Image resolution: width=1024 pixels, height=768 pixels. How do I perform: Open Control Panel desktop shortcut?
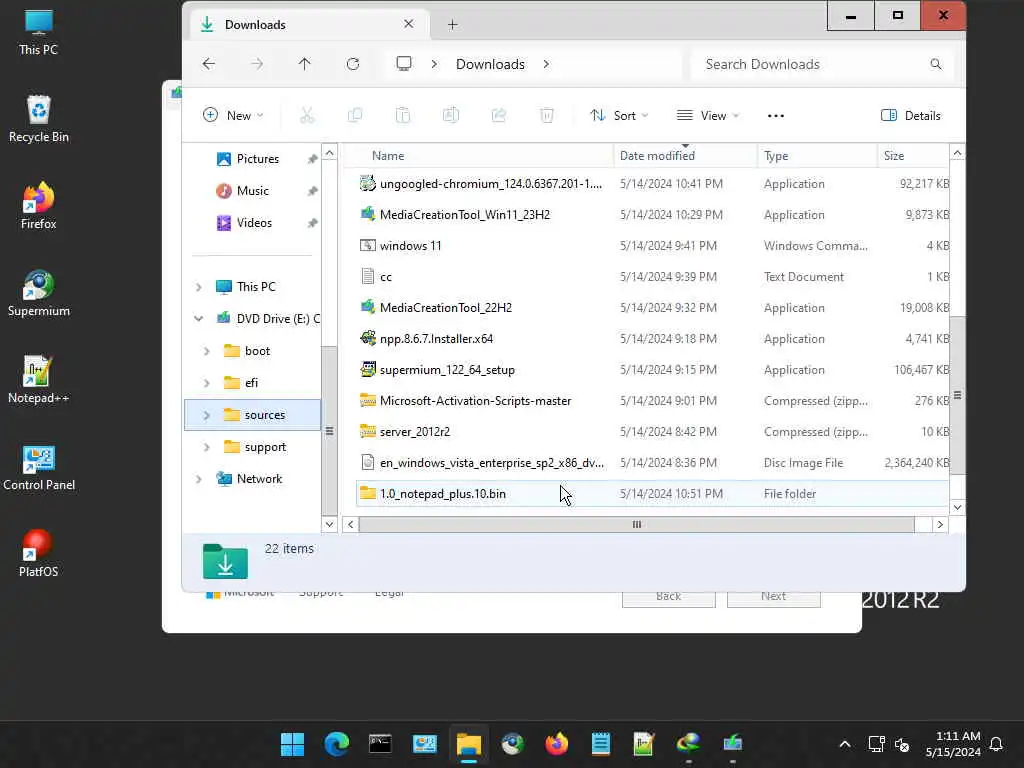[39, 467]
